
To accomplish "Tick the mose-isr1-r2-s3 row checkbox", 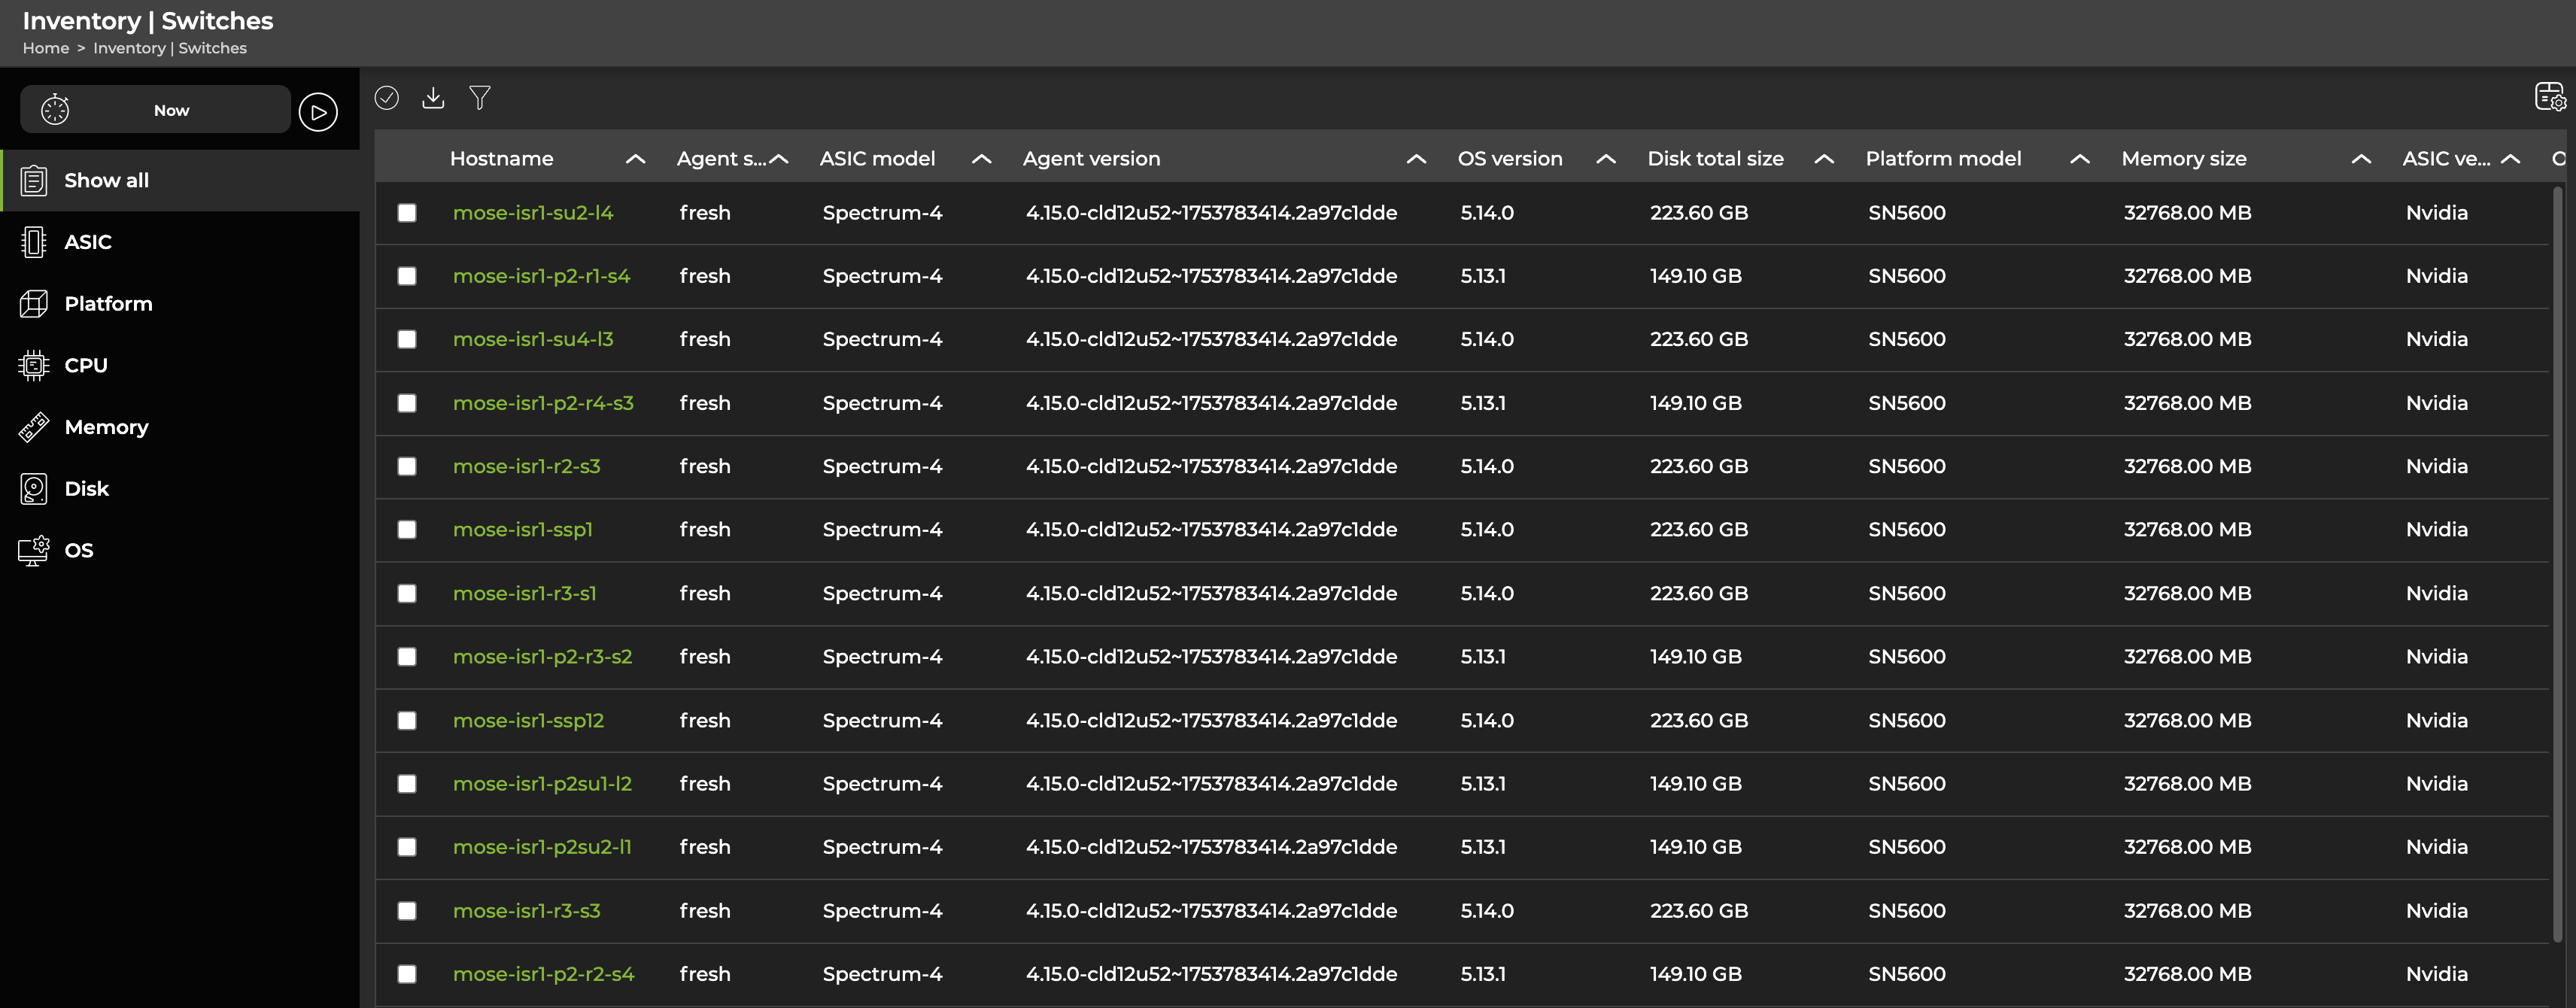I will (407, 467).
